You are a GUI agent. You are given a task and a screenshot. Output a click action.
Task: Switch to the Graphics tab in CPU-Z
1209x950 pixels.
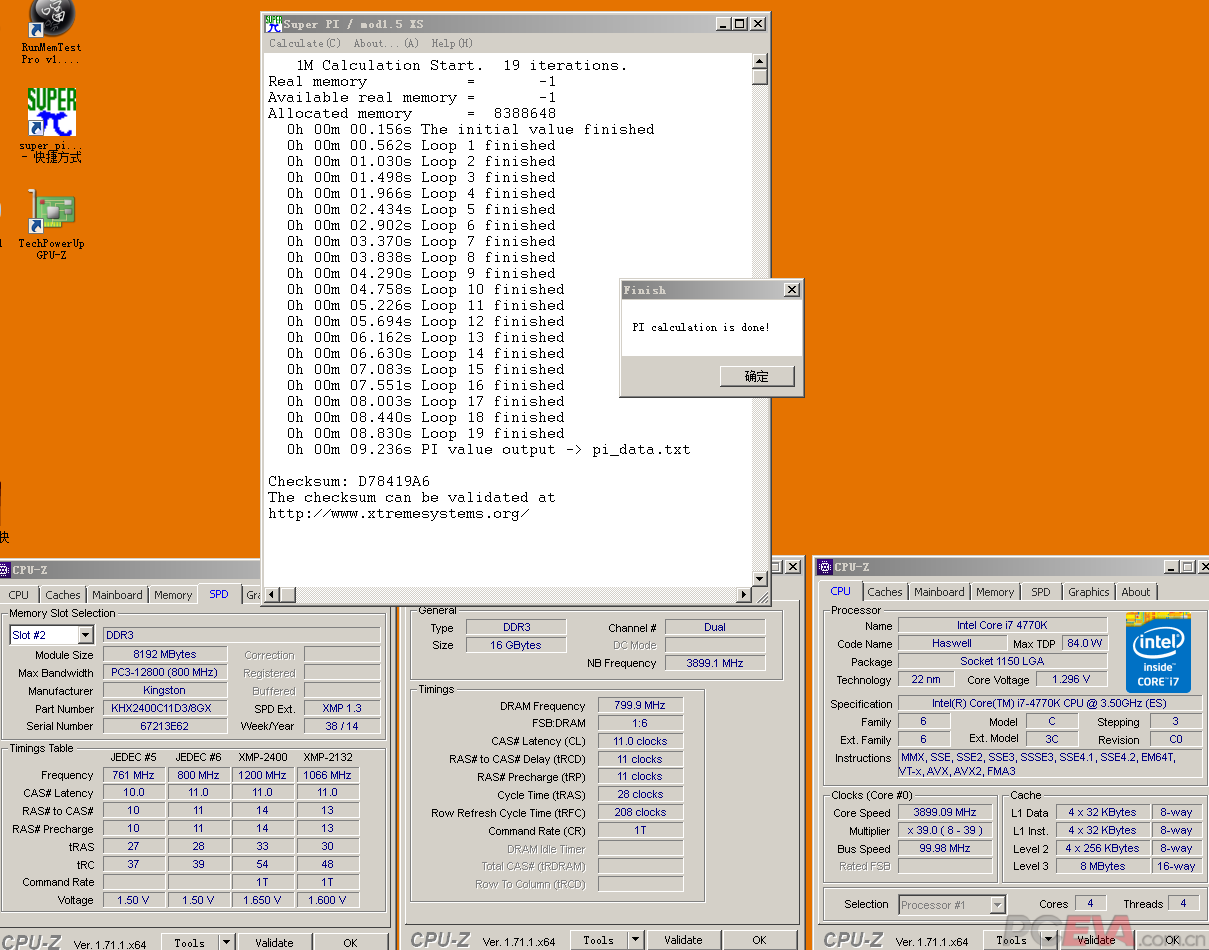click(x=1088, y=592)
